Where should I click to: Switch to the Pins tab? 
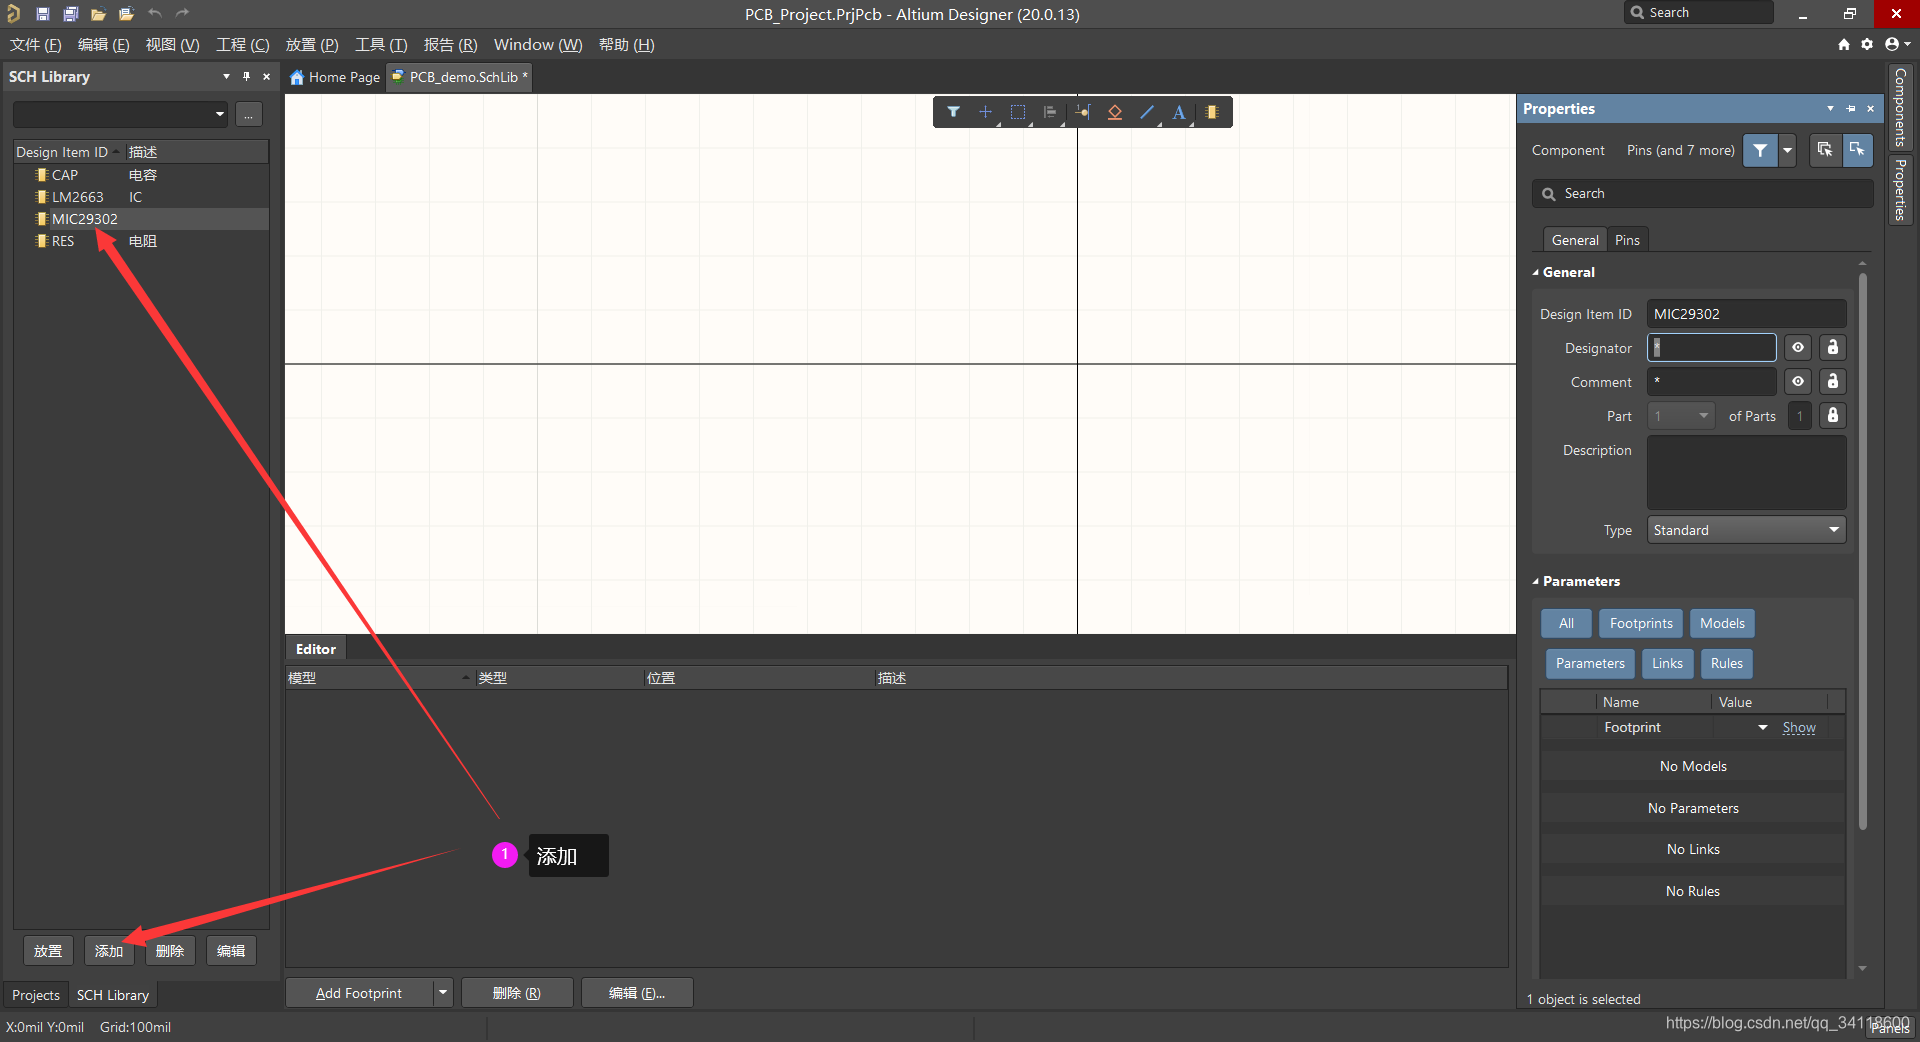[x=1627, y=240]
